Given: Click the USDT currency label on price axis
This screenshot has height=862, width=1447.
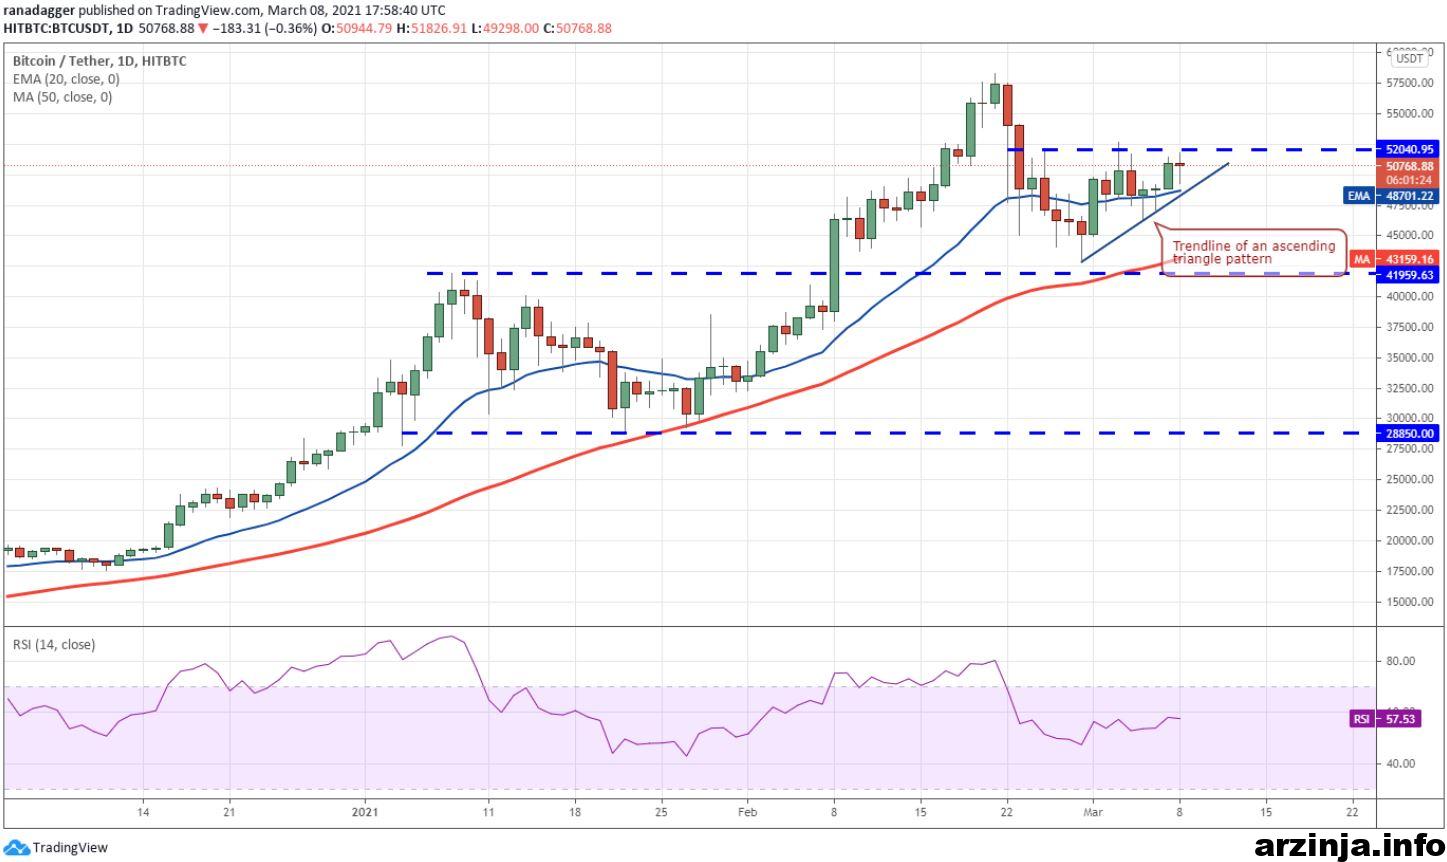Looking at the screenshot, I should click(x=1409, y=59).
